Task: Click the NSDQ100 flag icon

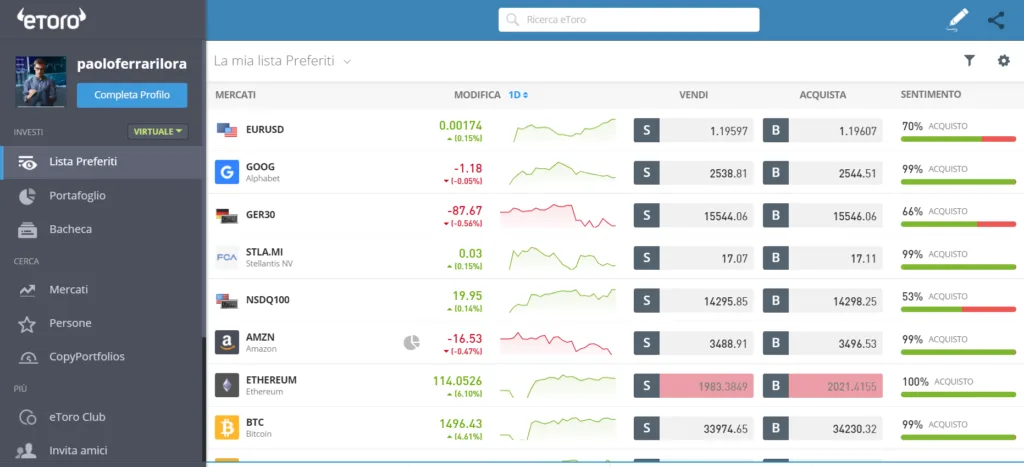Action: point(227,300)
